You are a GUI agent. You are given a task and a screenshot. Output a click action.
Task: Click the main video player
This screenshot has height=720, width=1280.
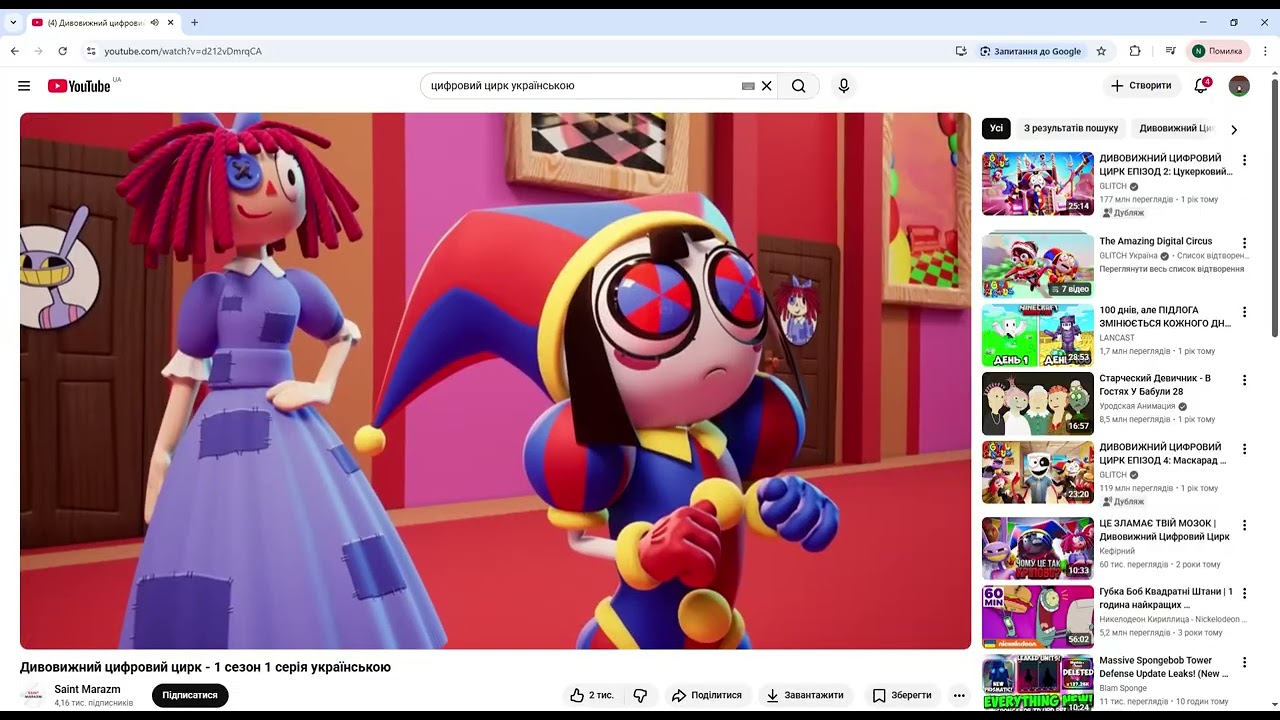[495, 381]
